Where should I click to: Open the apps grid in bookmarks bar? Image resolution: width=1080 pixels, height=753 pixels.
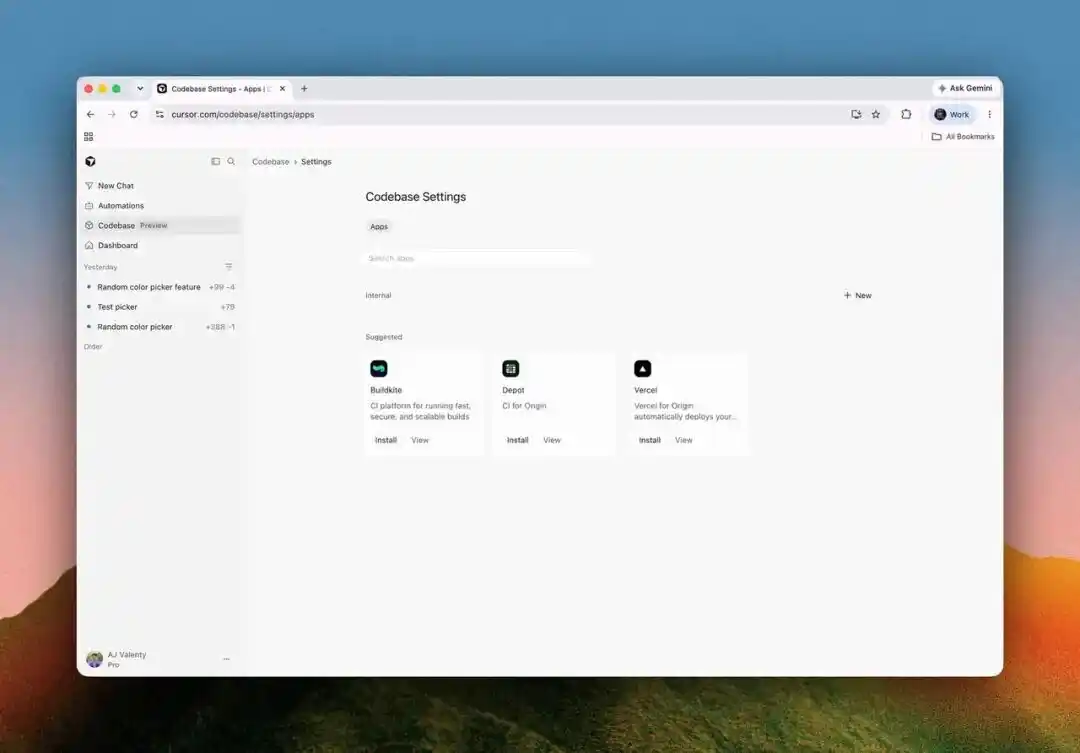point(89,136)
